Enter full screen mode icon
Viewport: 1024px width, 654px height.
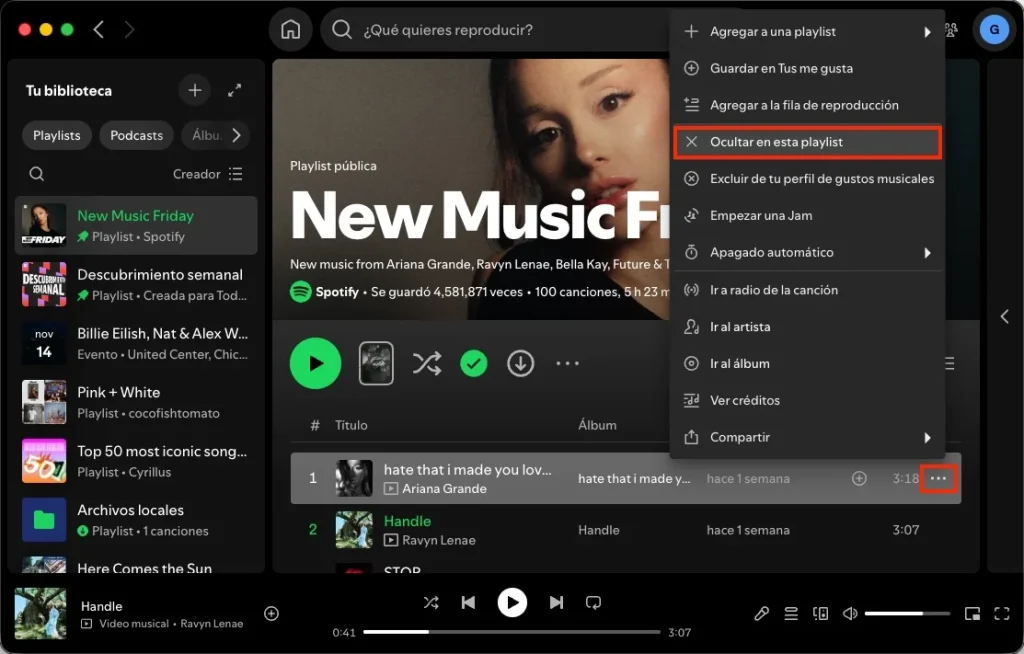(x=1002, y=613)
